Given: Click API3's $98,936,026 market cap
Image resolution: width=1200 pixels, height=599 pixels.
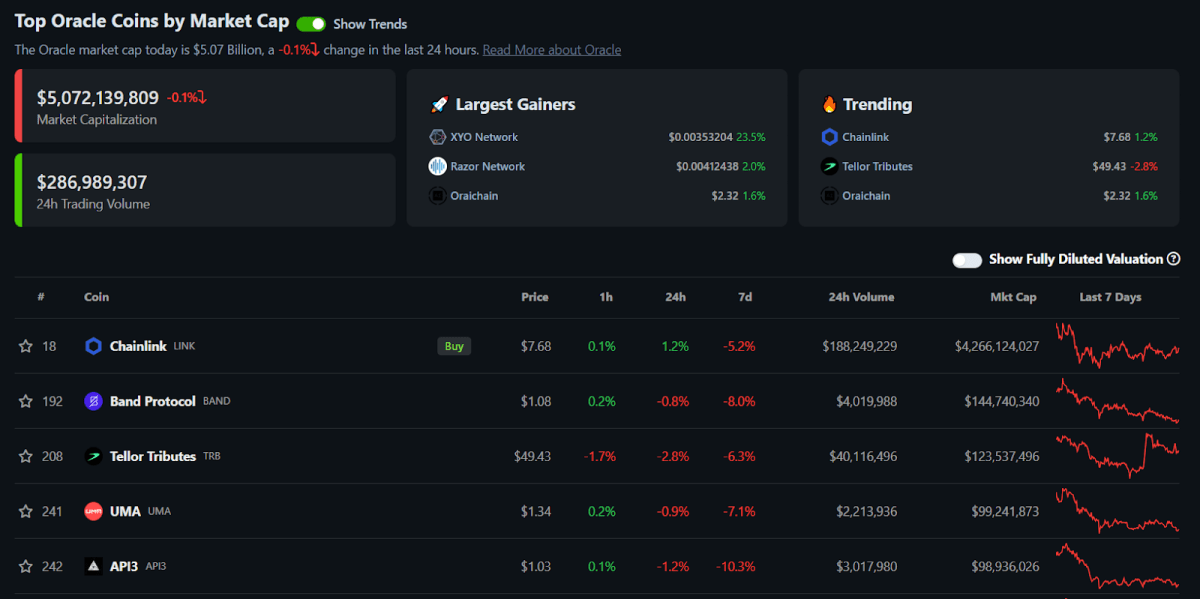Looking at the screenshot, I should tap(1005, 566).
